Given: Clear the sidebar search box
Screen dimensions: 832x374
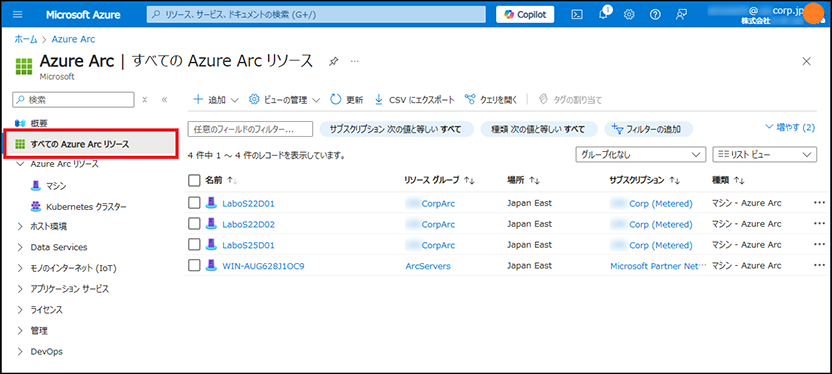Looking at the screenshot, I should pos(145,99).
